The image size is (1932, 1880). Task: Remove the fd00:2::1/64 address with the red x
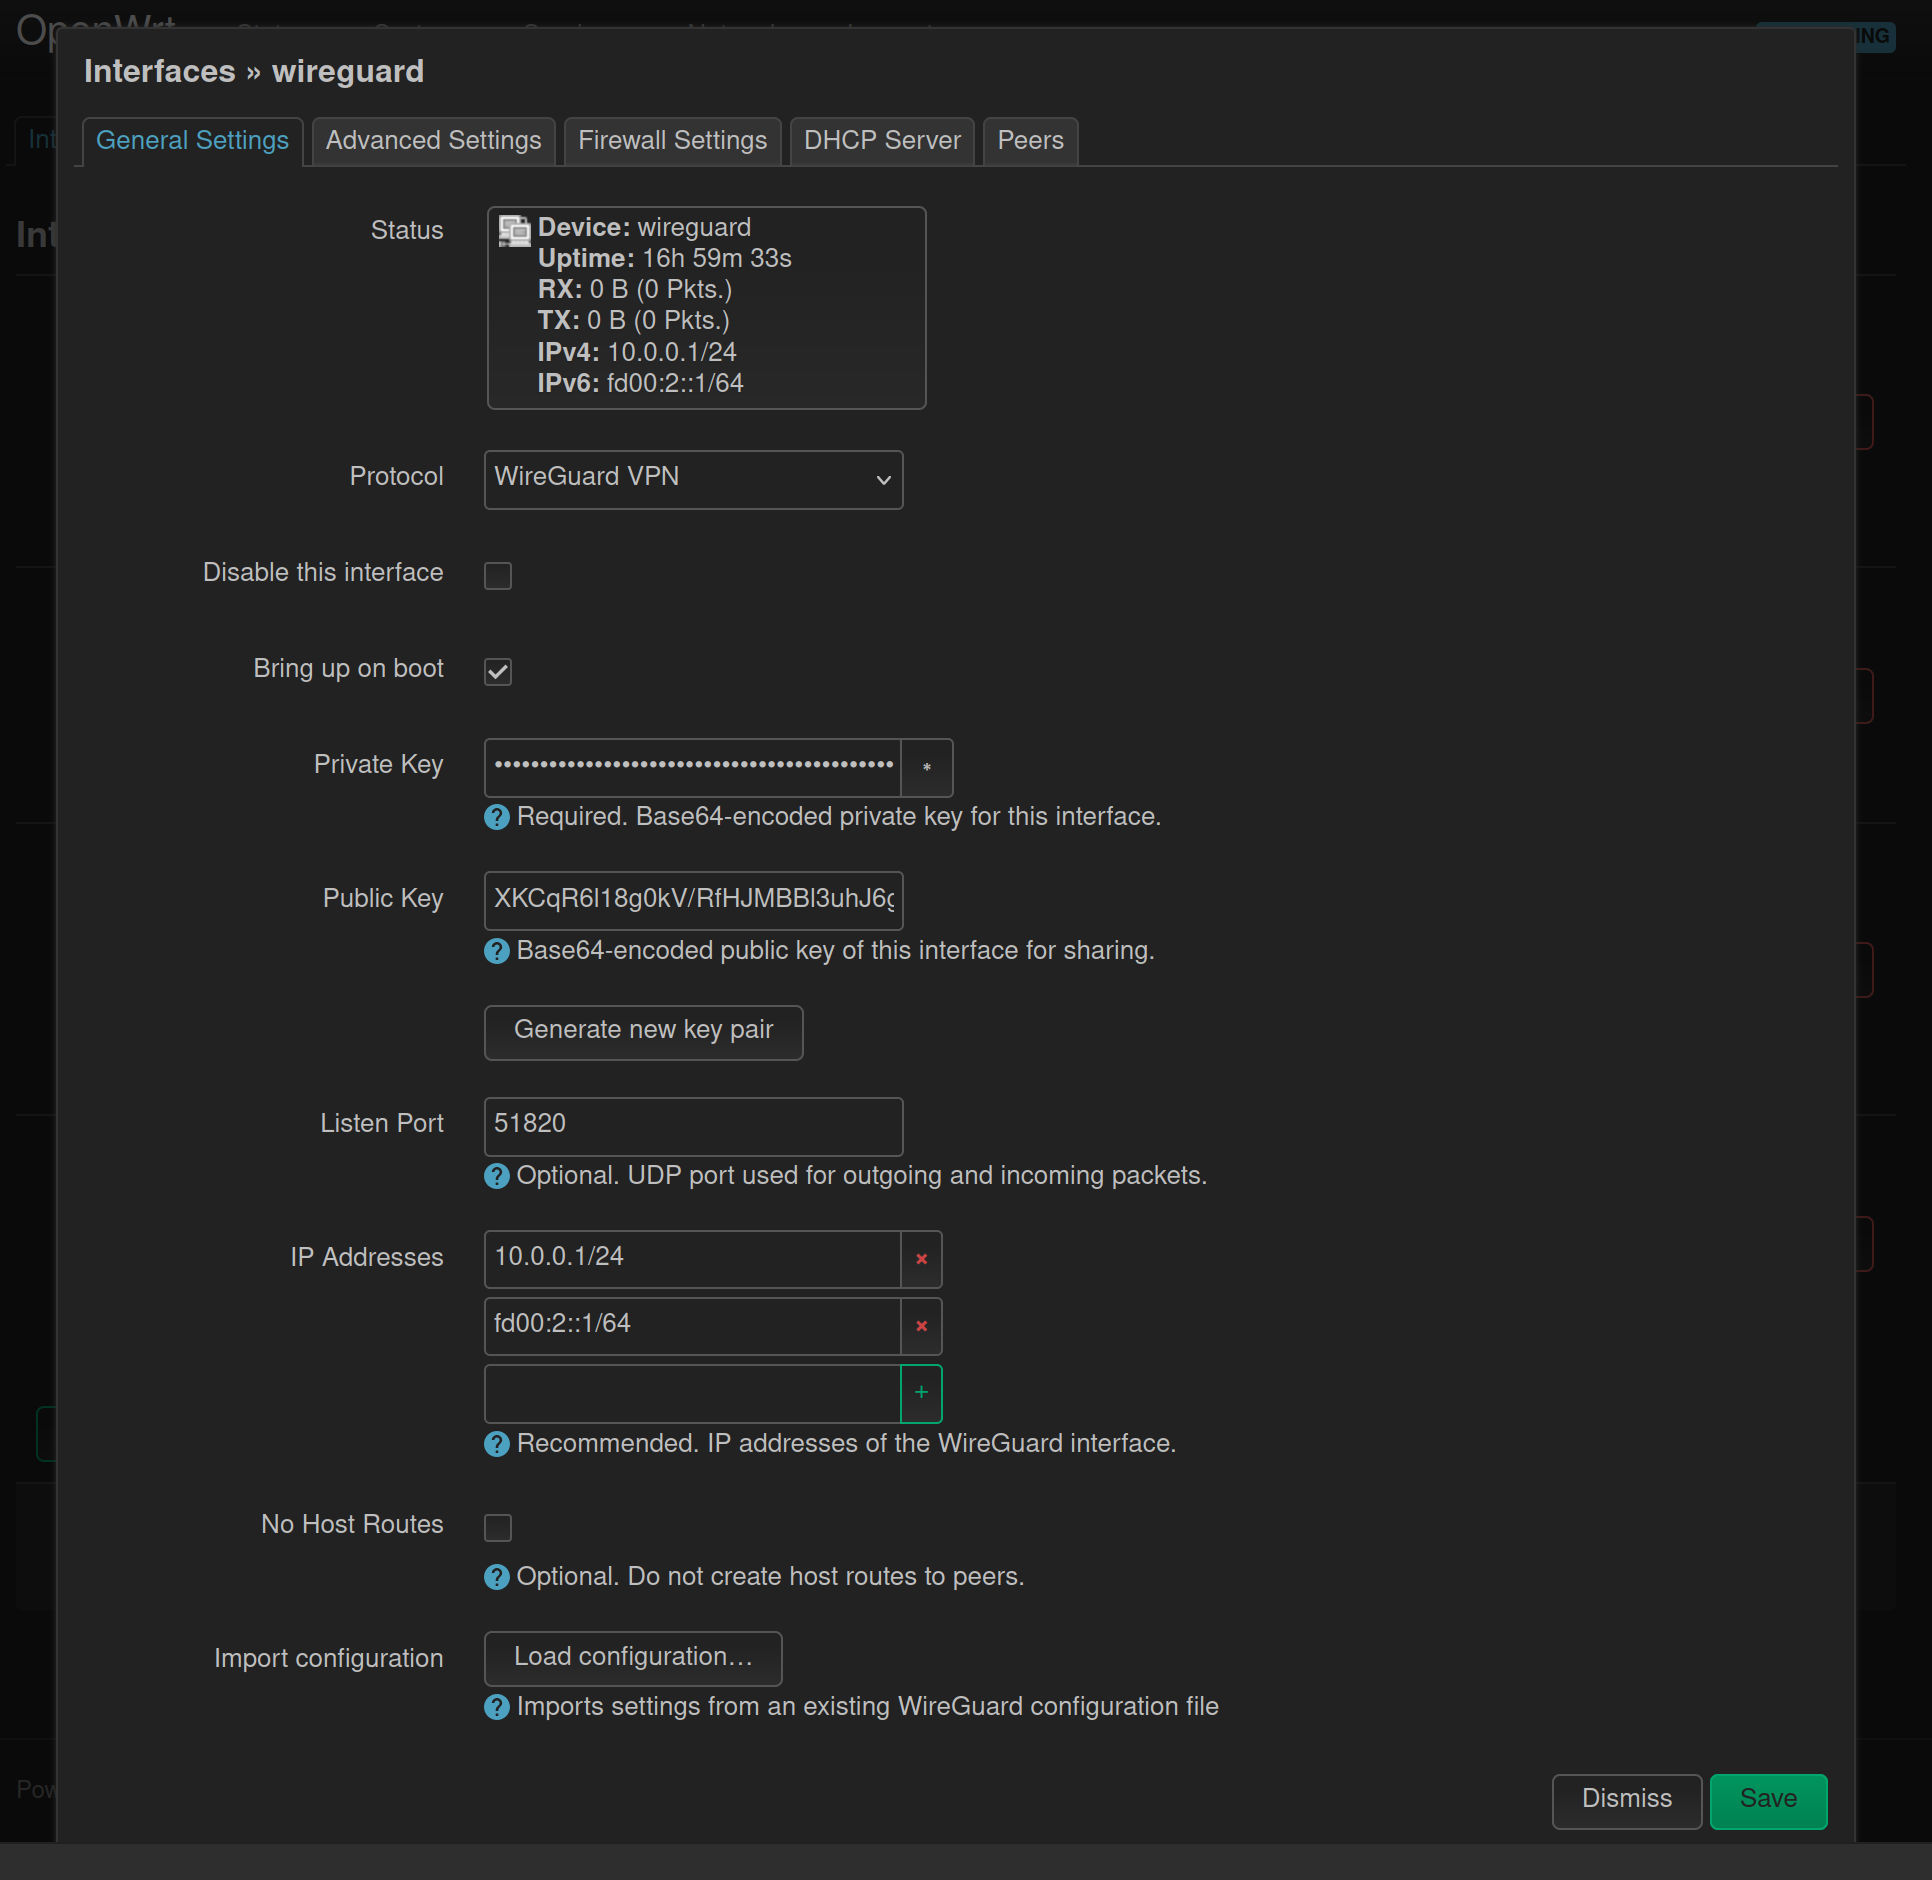(x=922, y=1326)
